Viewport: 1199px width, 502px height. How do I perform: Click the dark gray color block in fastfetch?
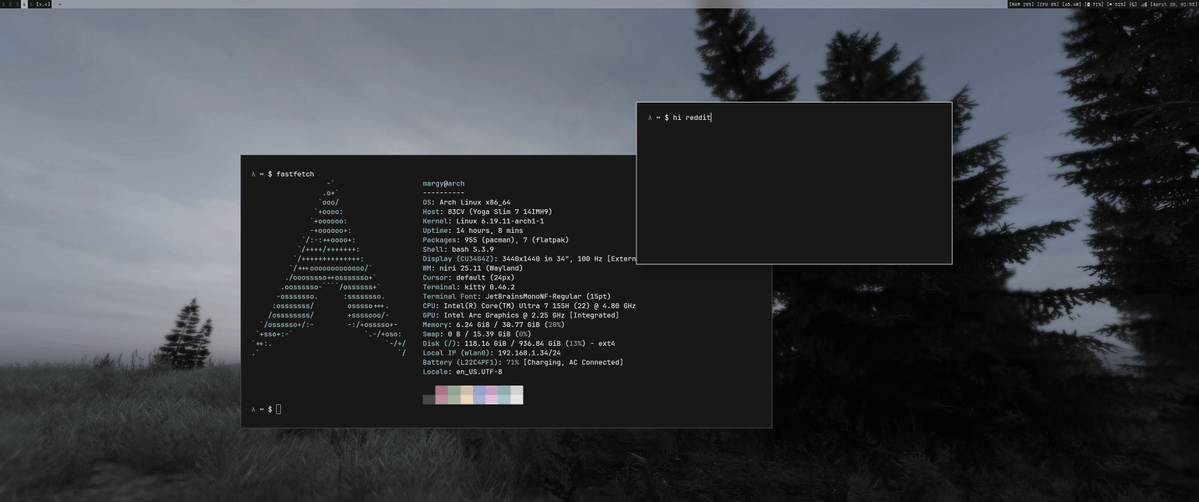click(x=429, y=399)
